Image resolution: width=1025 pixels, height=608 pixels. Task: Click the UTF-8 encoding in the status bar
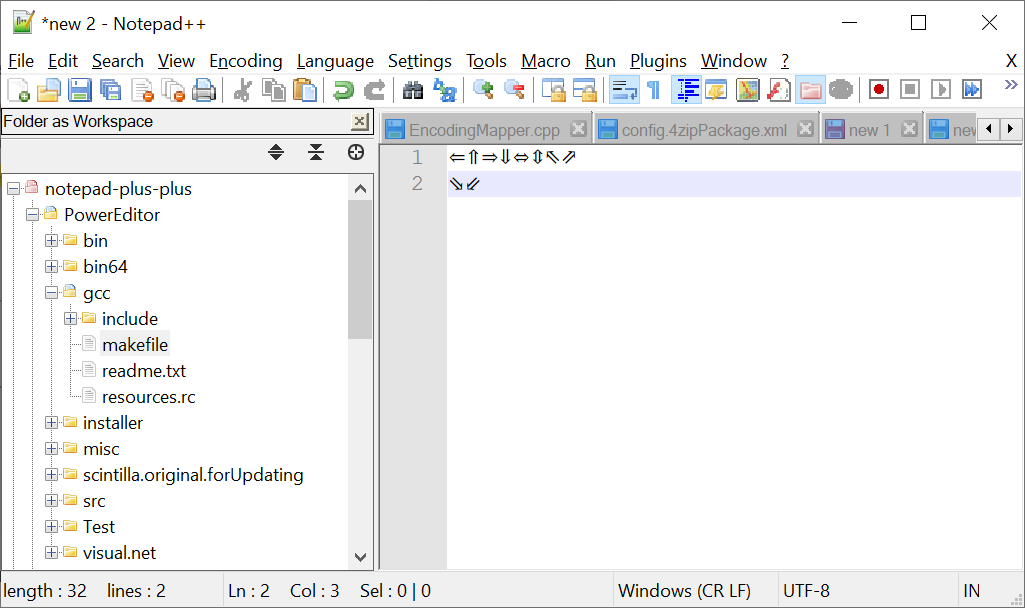[x=806, y=591]
